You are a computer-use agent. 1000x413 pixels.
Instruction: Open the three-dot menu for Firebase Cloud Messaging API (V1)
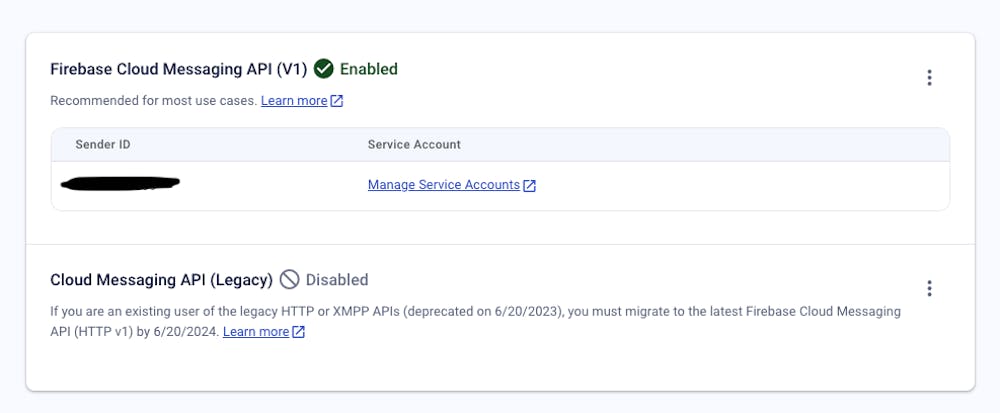pyautogui.click(x=929, y=78)
